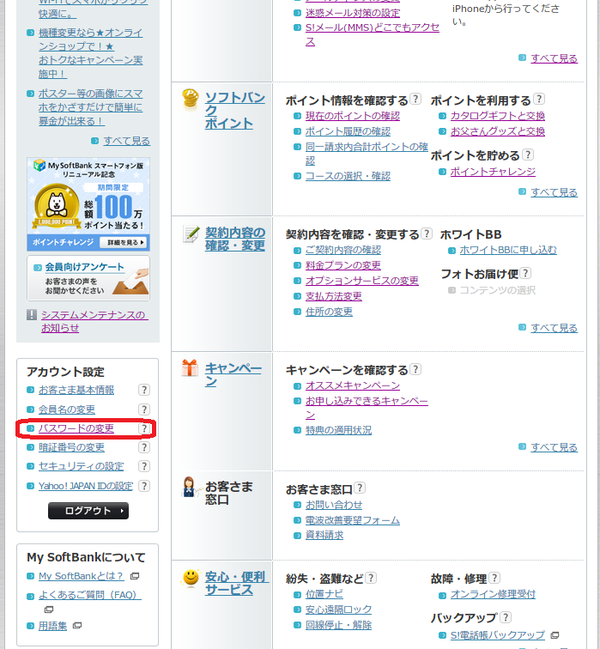Open 料金プランの変更 link
600x649 pixels.
click(x=343, y=265)
